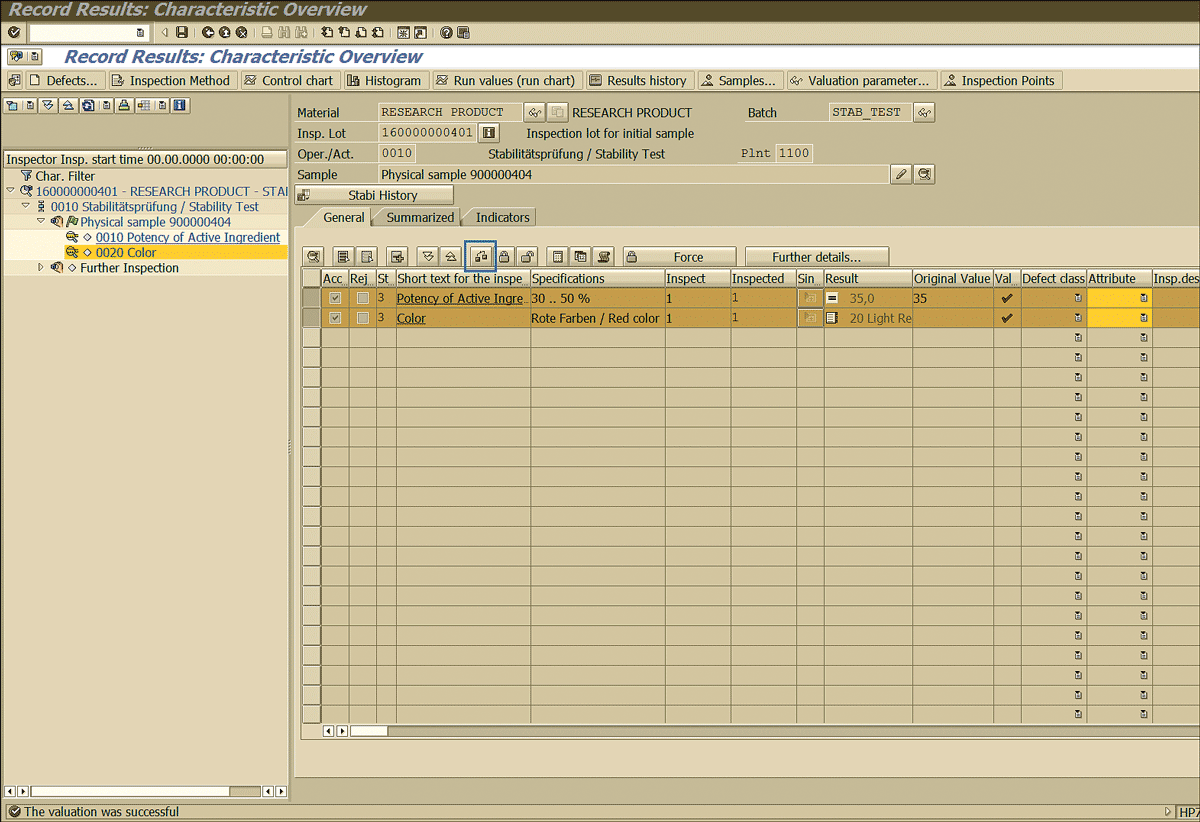
Task: Open the command field history dropdown
Action: (141, 33)
